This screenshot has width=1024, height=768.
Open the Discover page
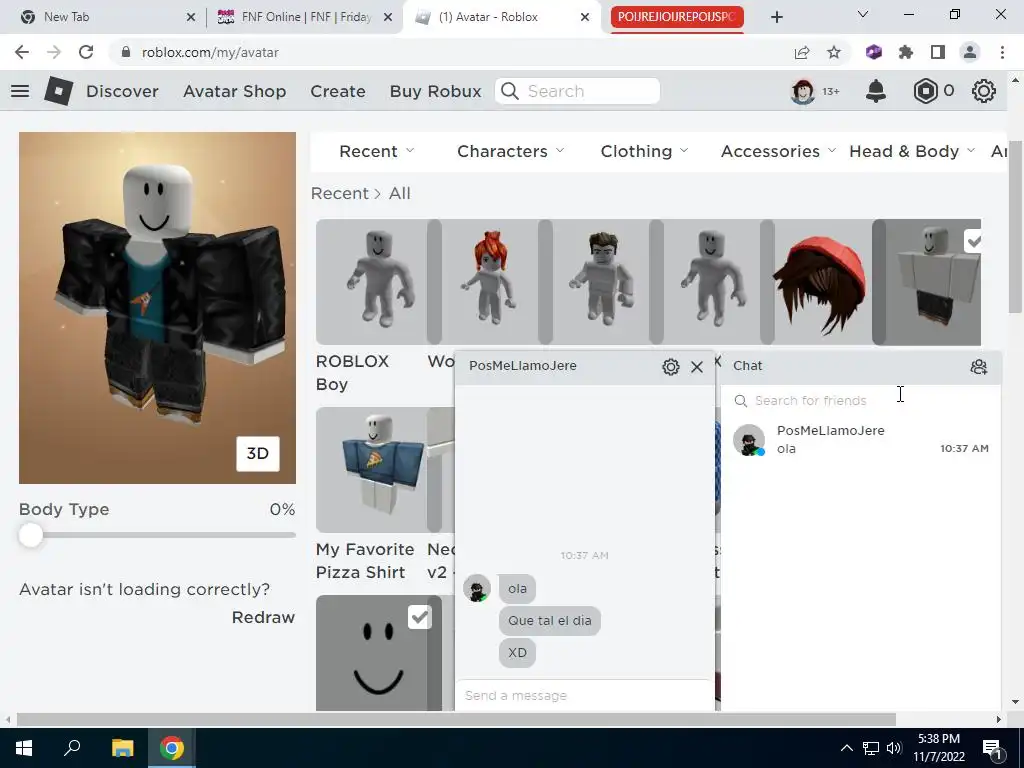pos(122,91)
